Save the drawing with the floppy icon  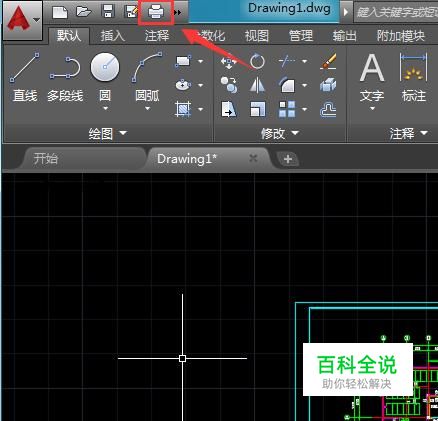[x=108, y=11]
